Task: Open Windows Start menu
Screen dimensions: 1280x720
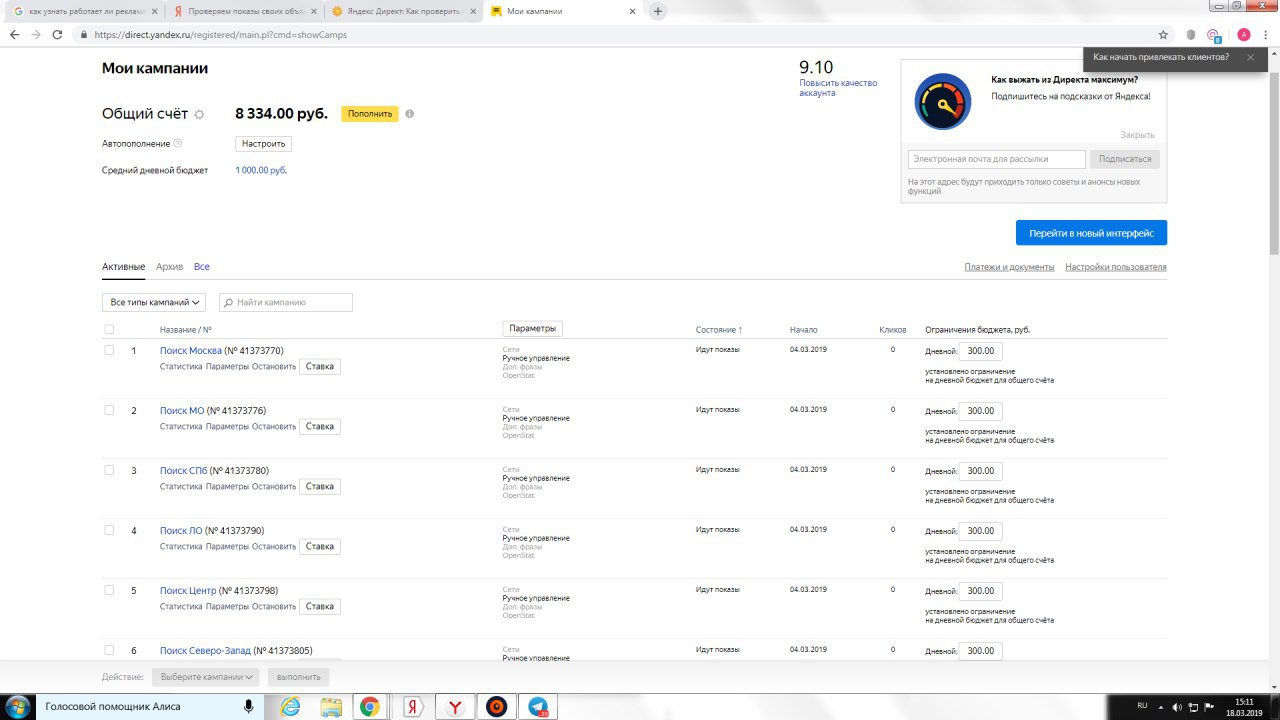Action: (18, 707)
